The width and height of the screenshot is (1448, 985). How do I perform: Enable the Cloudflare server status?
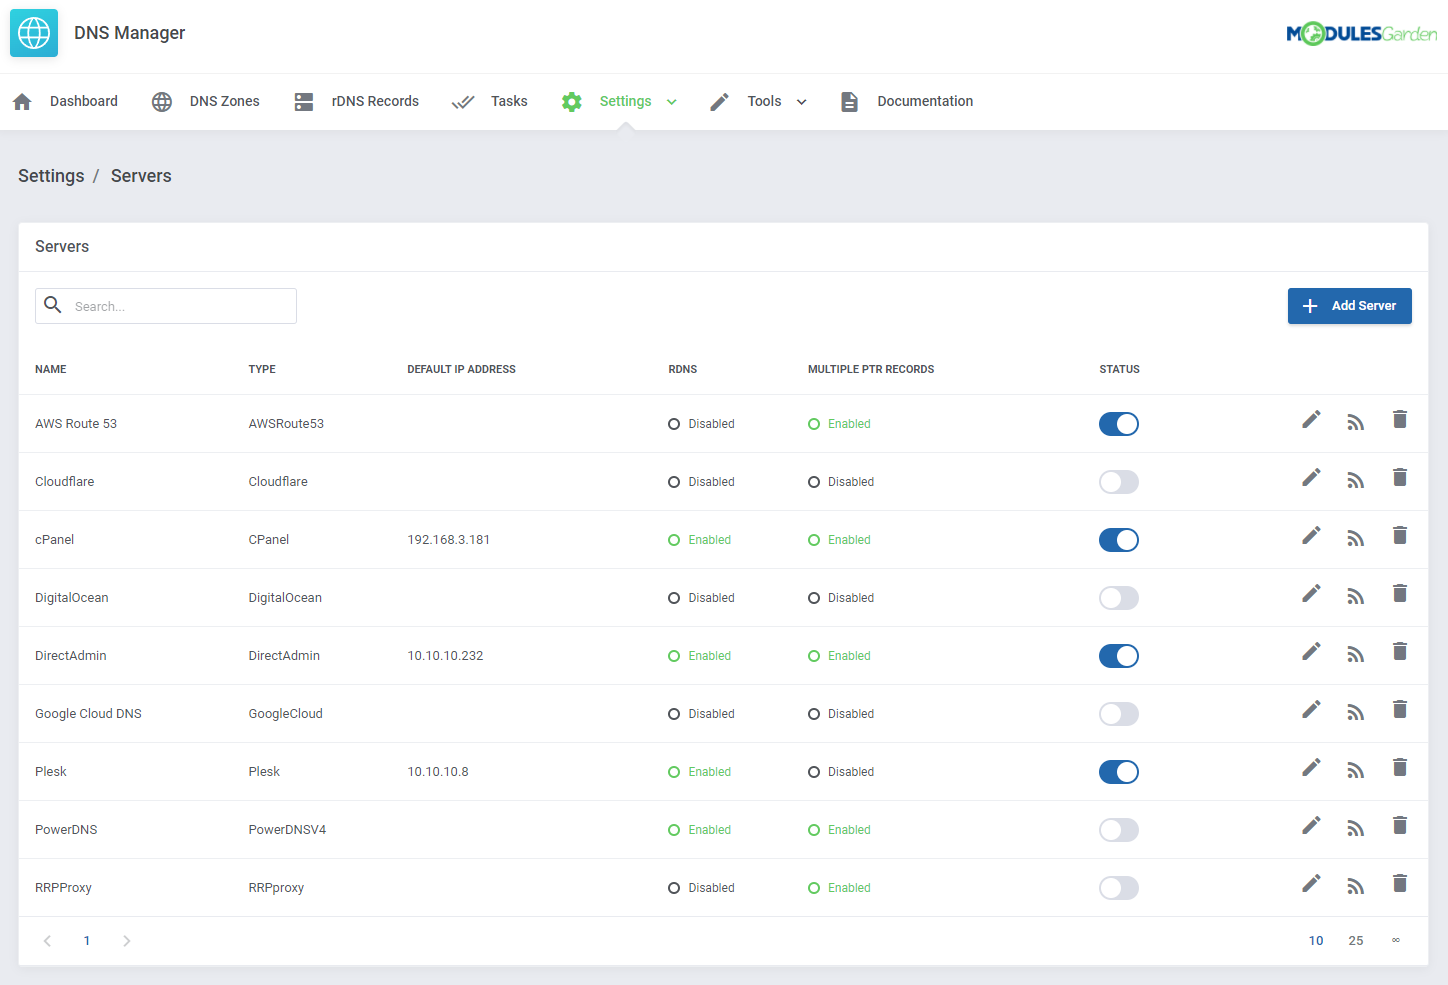pyautogui.click(x=1119, y=481)
